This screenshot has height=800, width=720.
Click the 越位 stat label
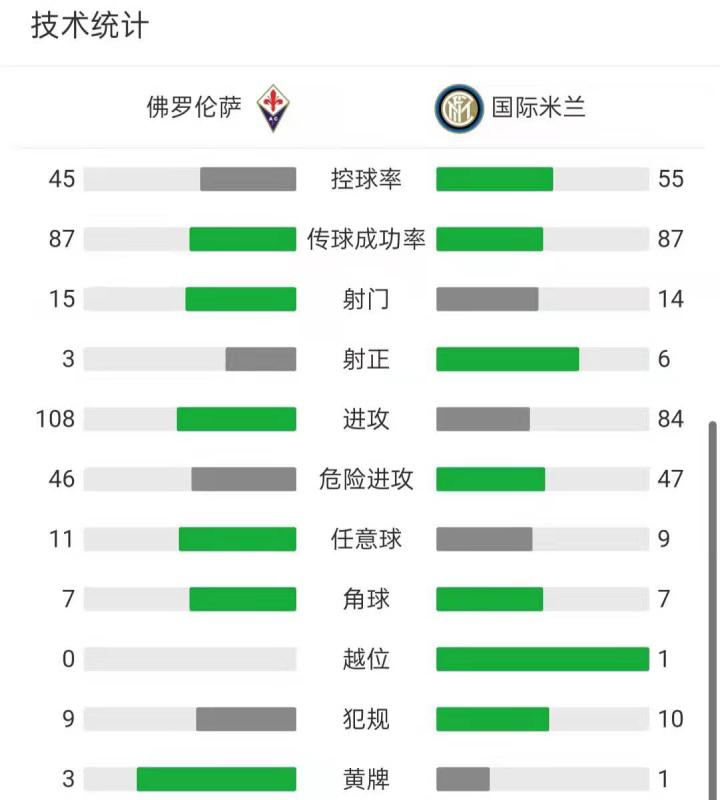[366, 659]
